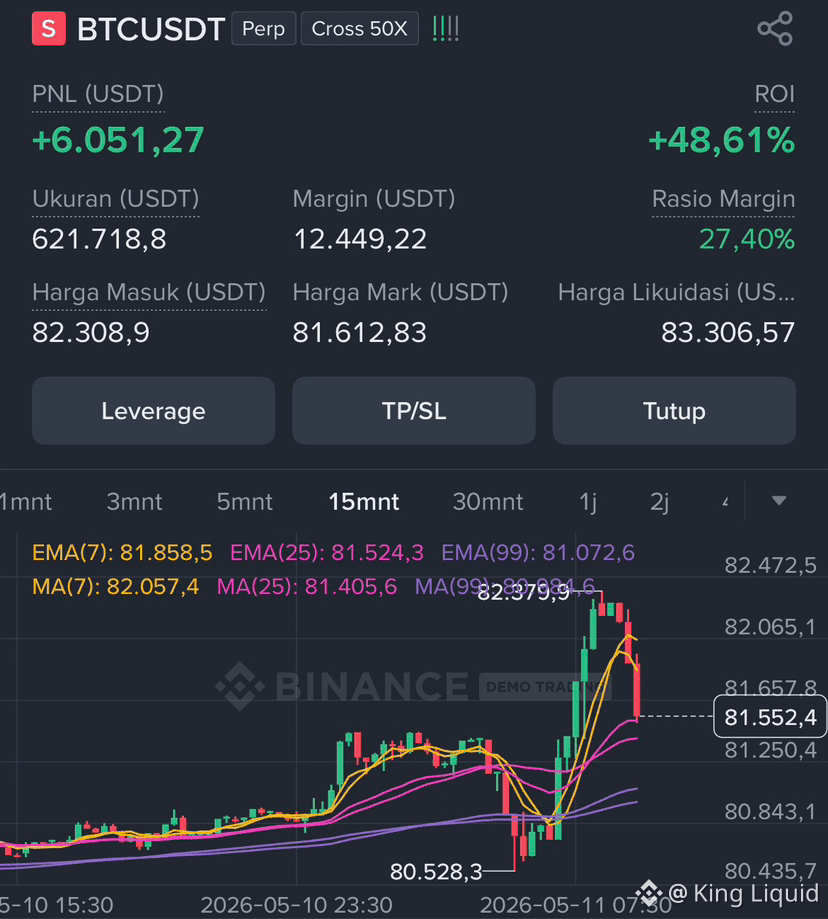Switch chart to 5mnt interval
Viewport: 828px width, 919px height.
pyautogui.click(x=244, y=502)
